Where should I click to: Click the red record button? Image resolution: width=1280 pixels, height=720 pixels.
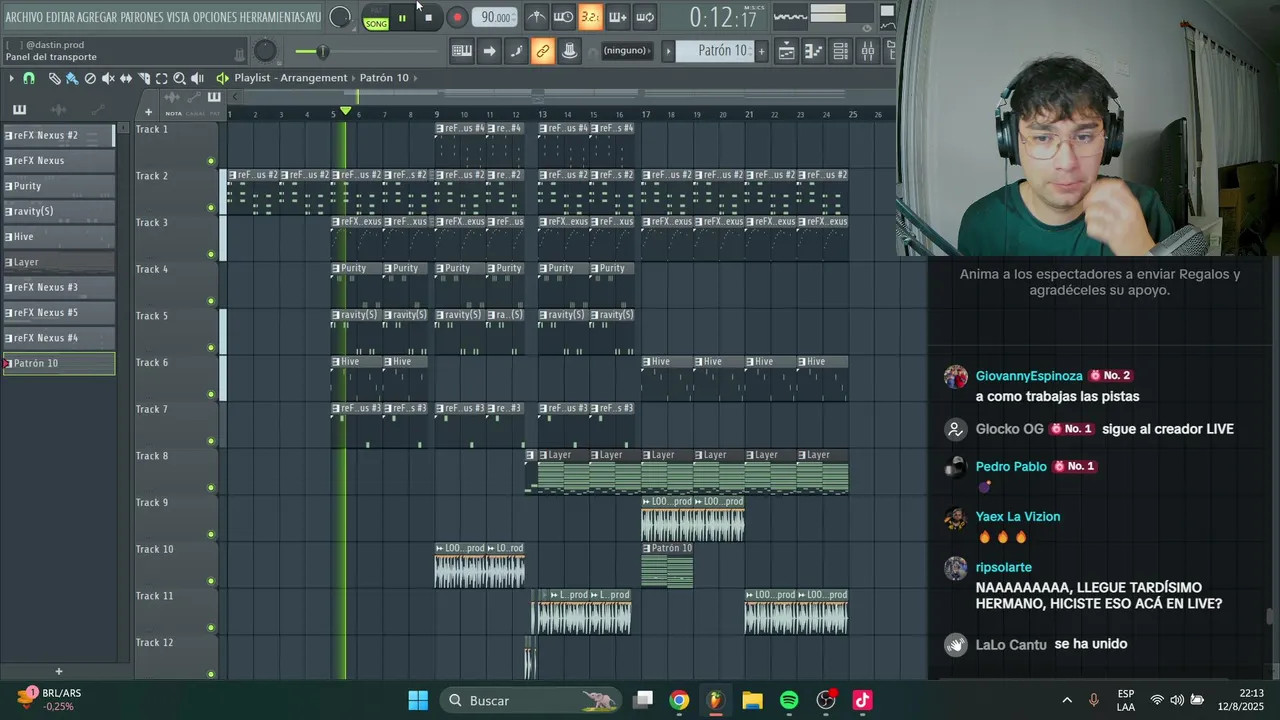[x=457, y=17]
